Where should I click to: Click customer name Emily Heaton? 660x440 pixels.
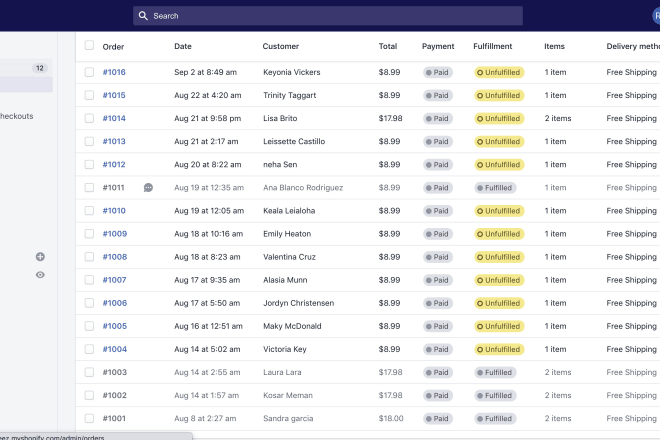(x=287, y=234)
